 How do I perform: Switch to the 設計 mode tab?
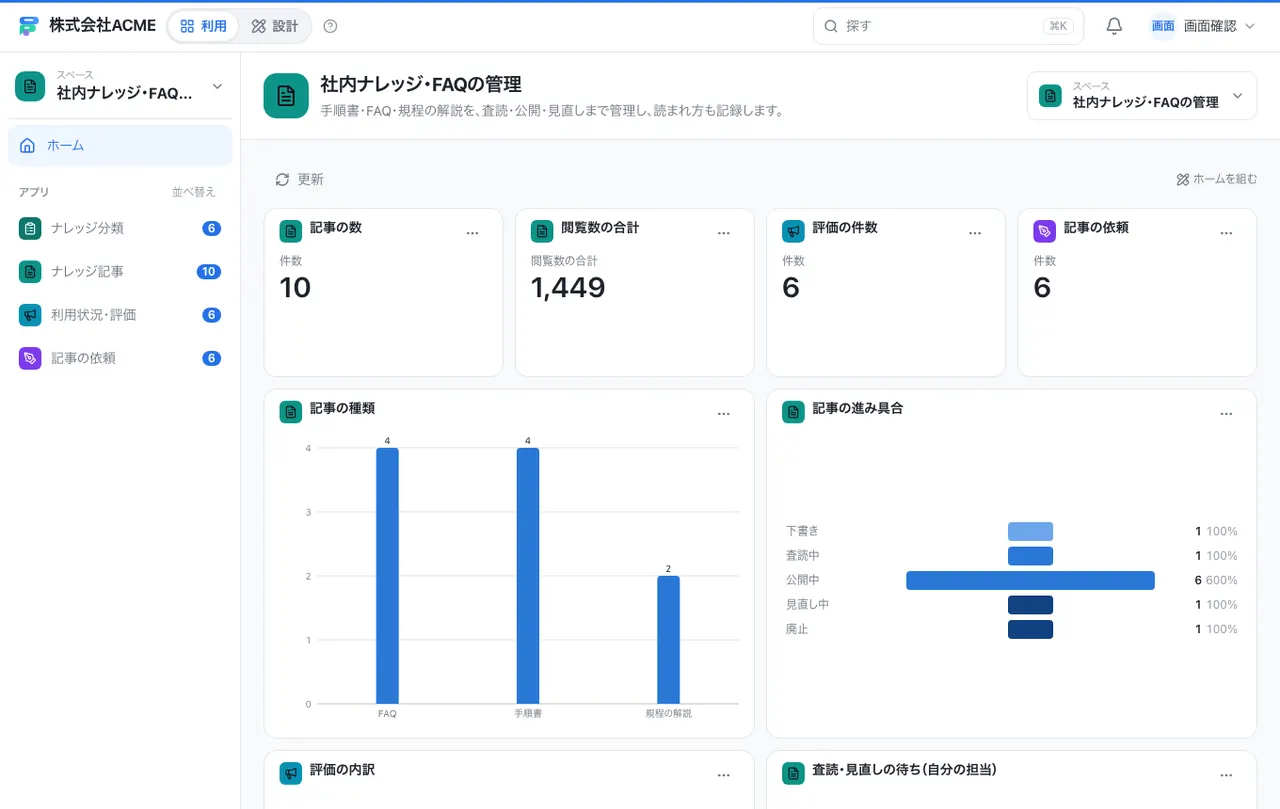pyautogui.click(x=275, y=26)
